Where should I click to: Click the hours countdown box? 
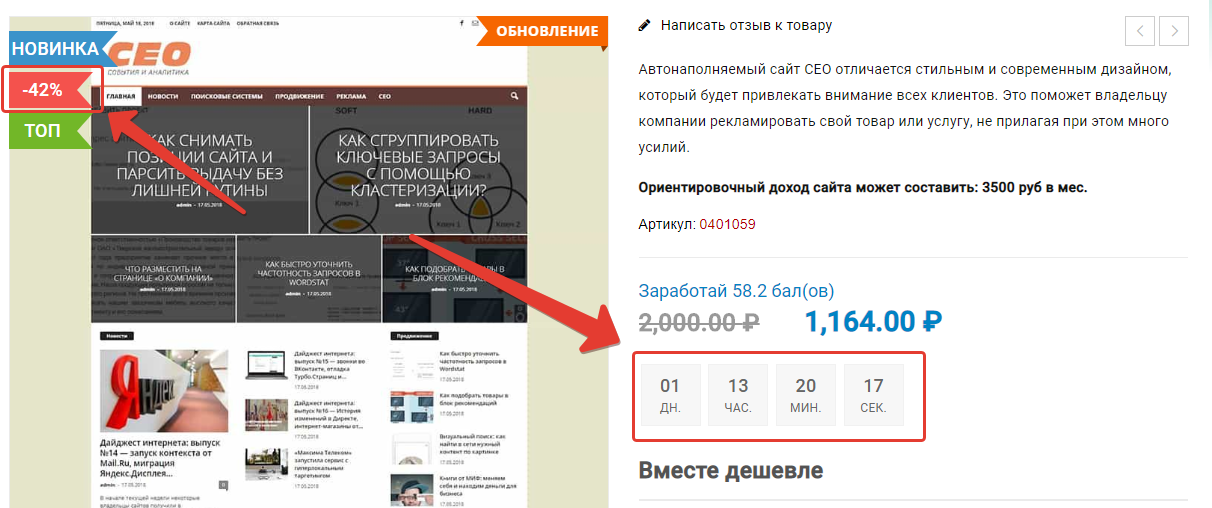tap(738, 395)
